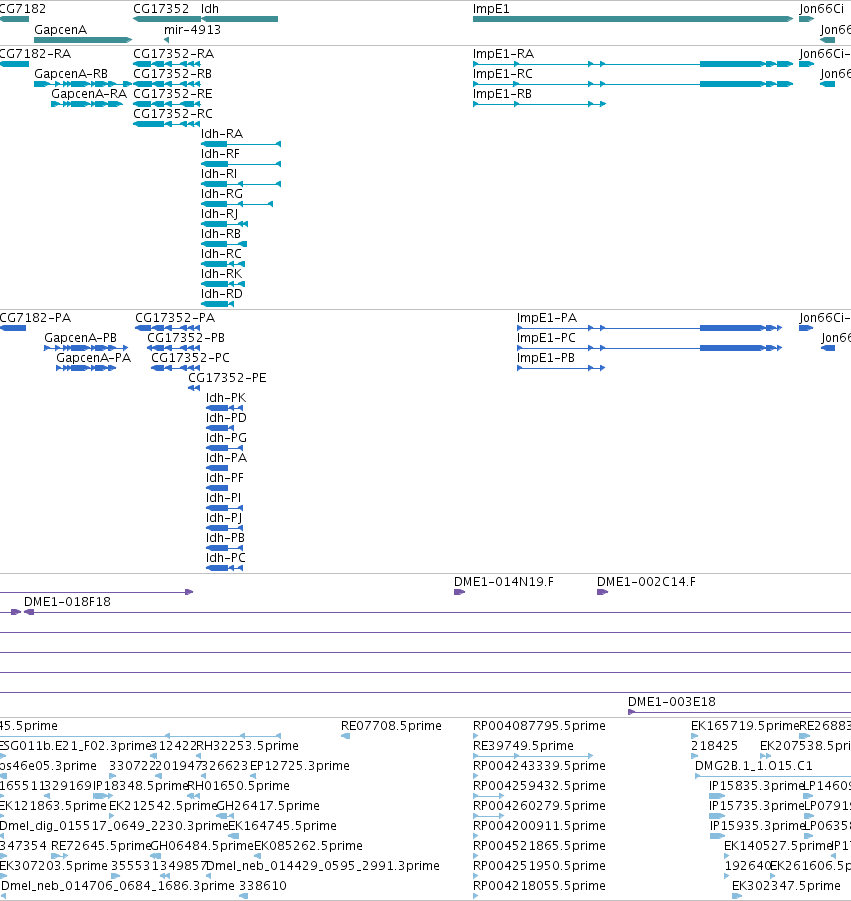This screenshot has height=901, width=851.
Task: Select the Idh-RA transcript label
Action: point(222,133)
